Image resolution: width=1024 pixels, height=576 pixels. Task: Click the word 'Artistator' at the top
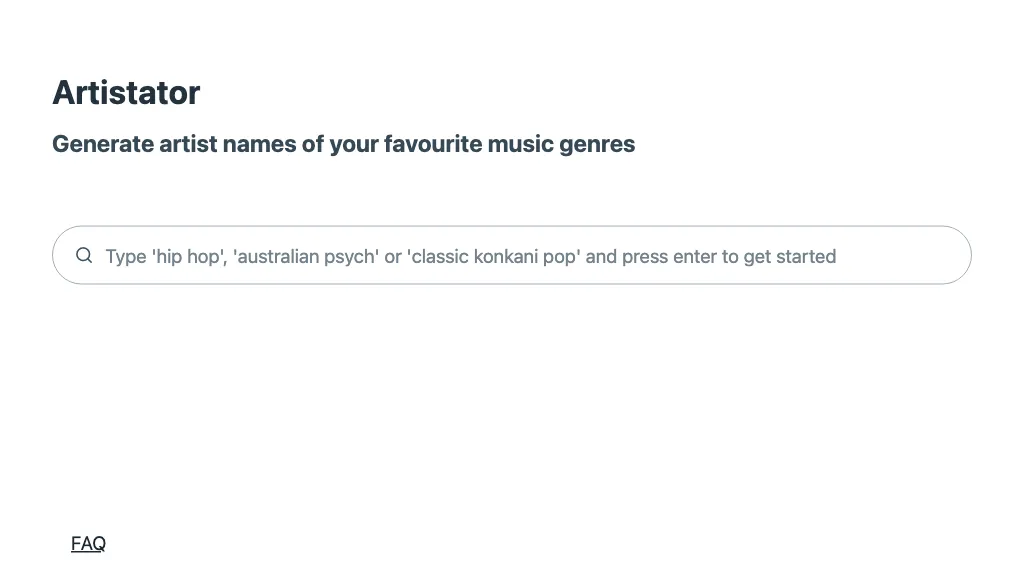tap(126, 93)
